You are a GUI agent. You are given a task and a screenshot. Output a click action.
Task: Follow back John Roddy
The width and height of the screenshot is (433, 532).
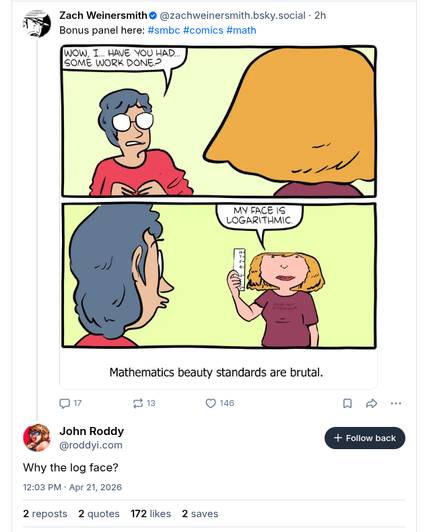pos(365,438)
